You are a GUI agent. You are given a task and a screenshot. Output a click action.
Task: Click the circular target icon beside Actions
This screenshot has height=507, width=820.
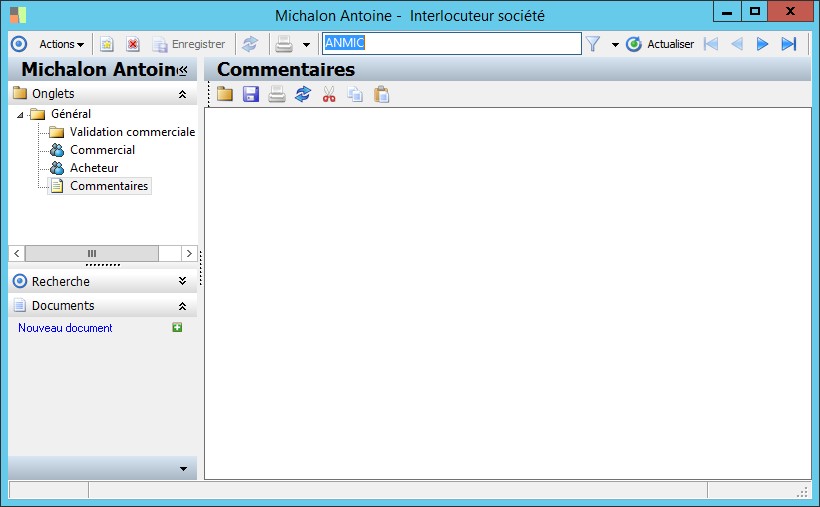pos(19,44)
